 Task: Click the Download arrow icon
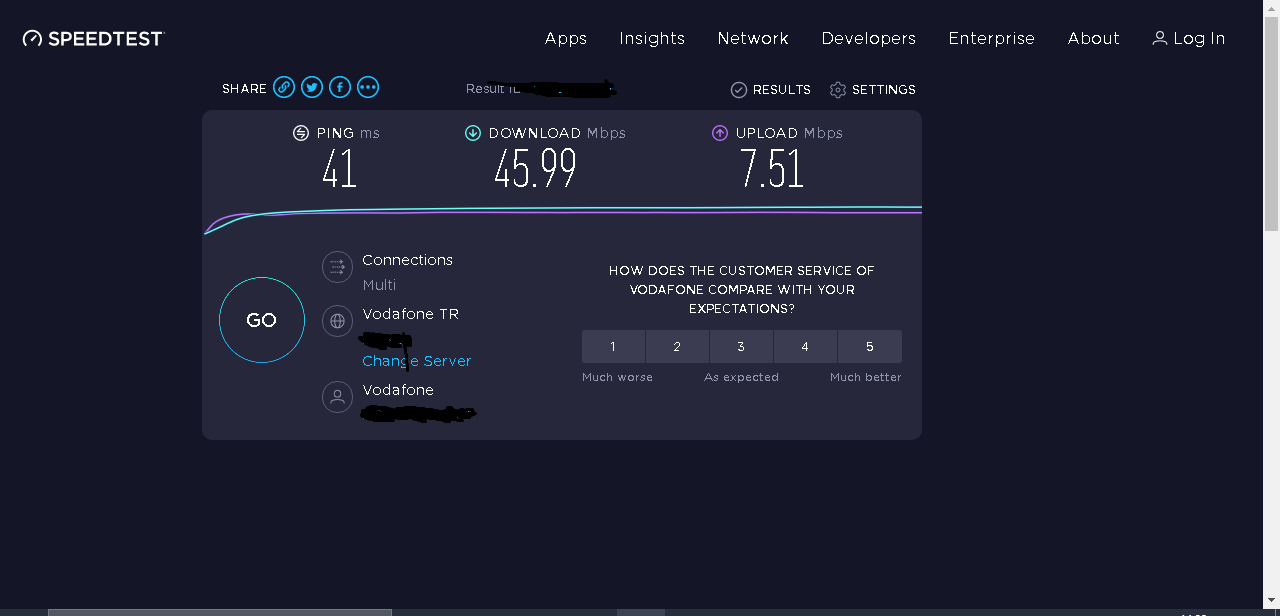473,133
